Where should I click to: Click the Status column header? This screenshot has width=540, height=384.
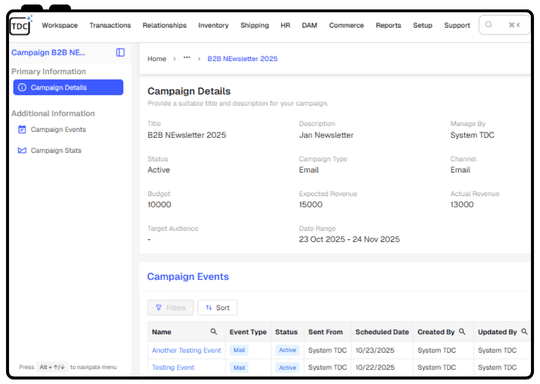point(286,332)
